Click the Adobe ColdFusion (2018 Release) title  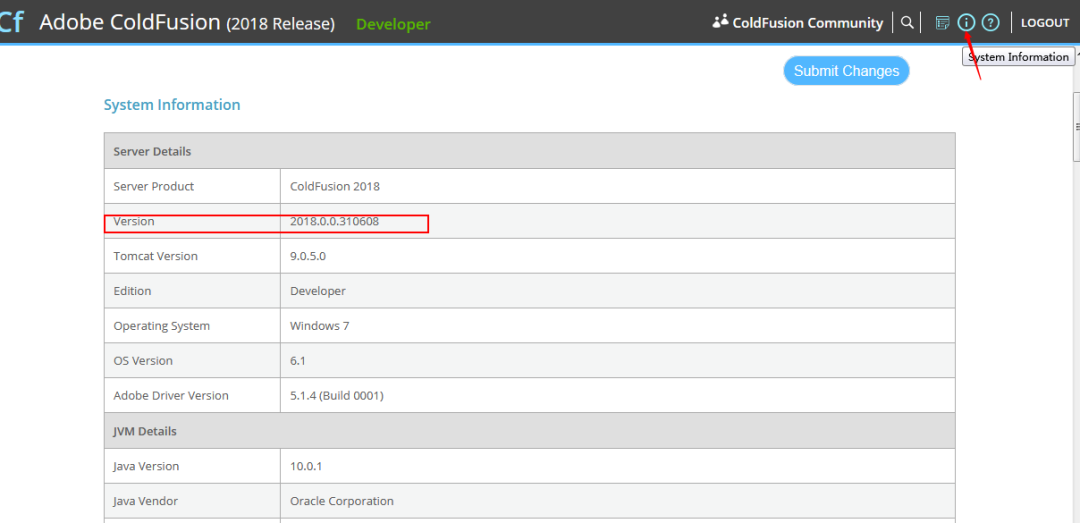coord(187,23)
